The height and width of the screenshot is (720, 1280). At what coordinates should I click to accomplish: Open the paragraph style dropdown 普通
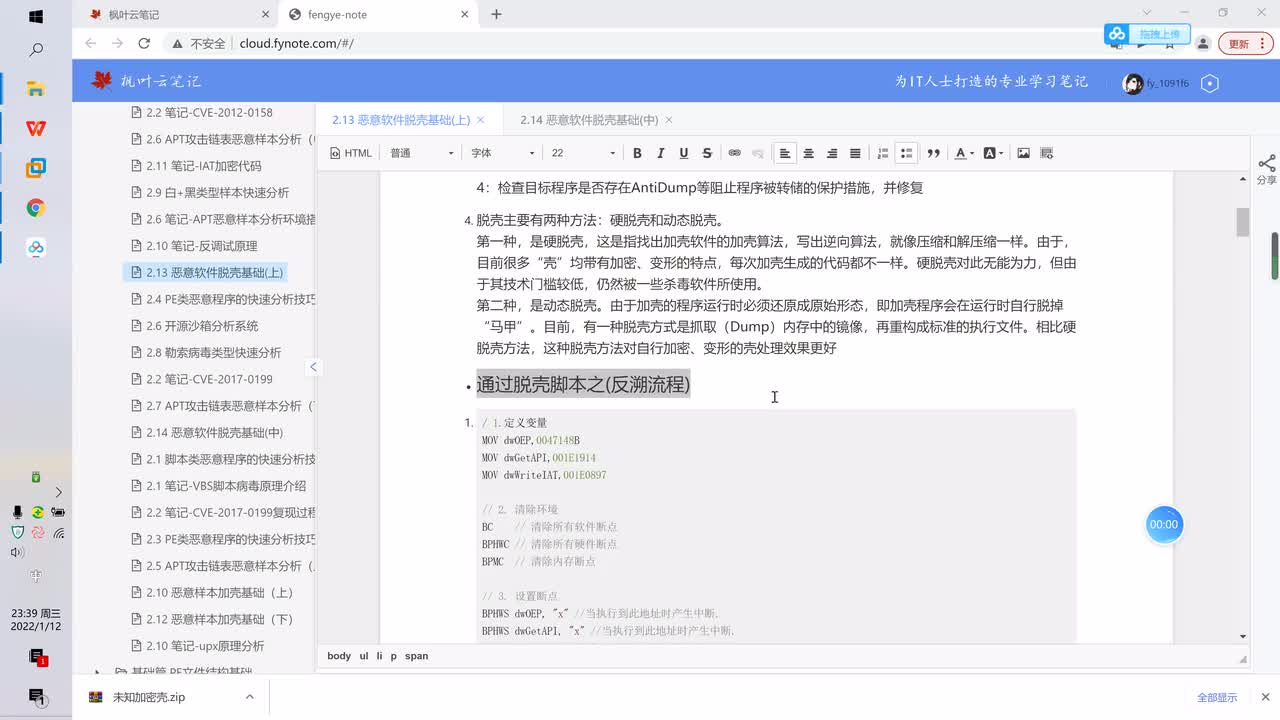(422, 153)
